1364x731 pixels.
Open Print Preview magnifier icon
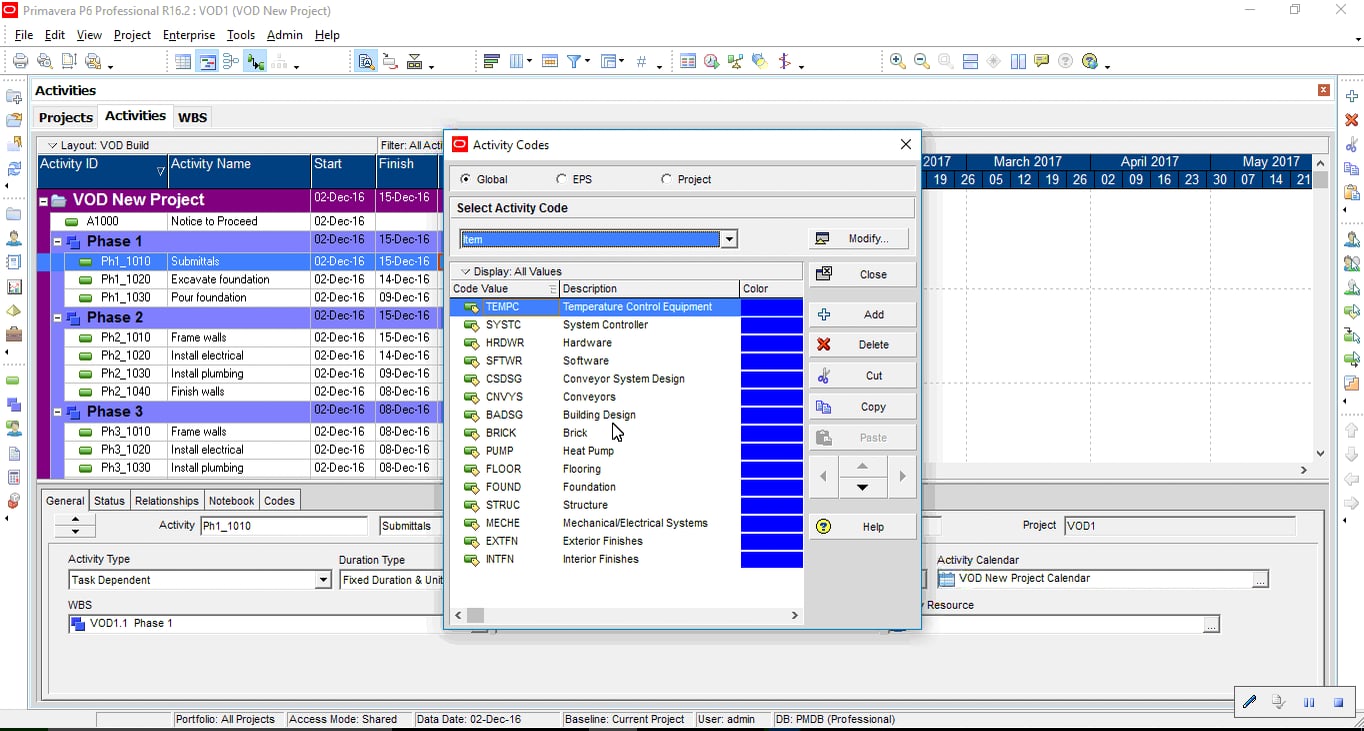click(44, 61)
